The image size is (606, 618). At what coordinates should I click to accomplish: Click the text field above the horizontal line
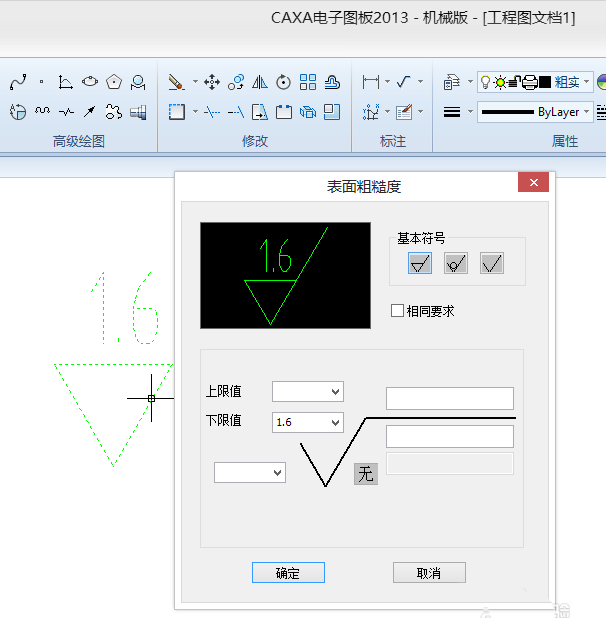[x=449, y=398]
